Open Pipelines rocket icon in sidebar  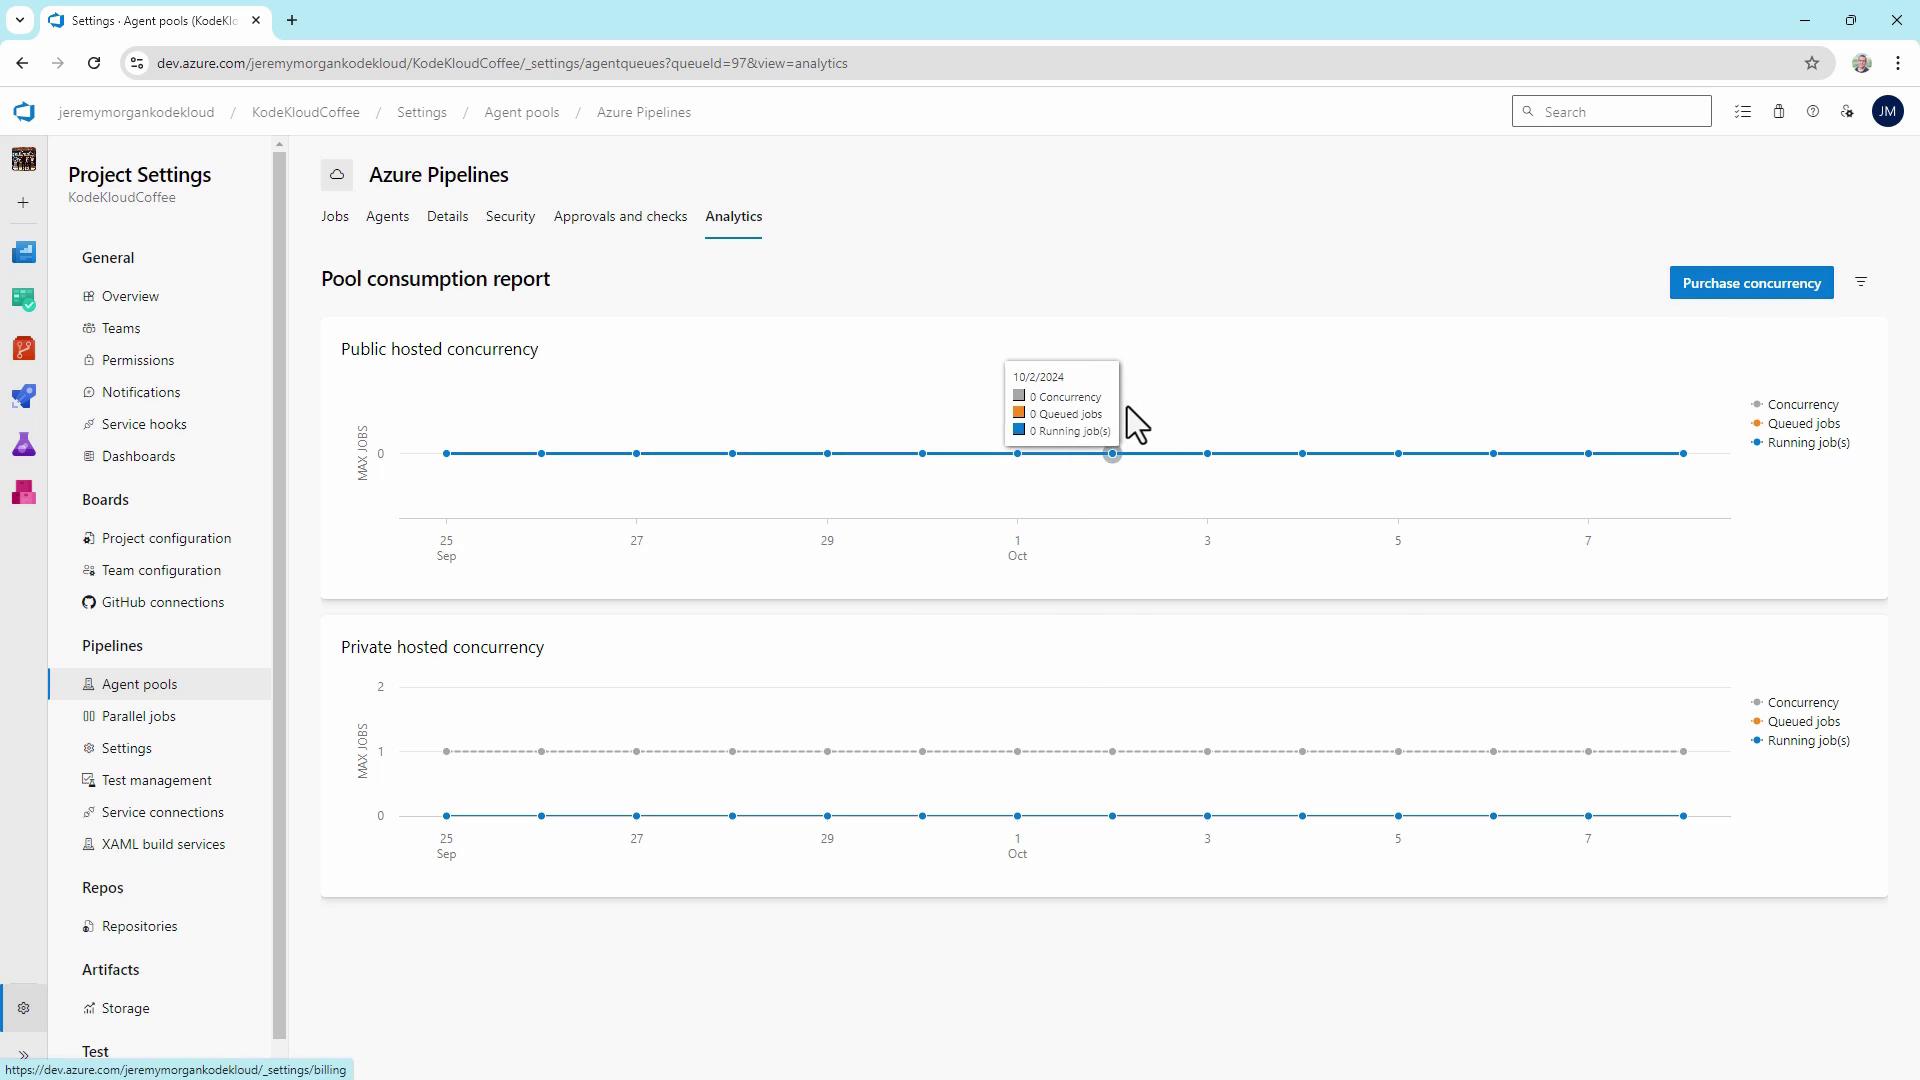24,397
